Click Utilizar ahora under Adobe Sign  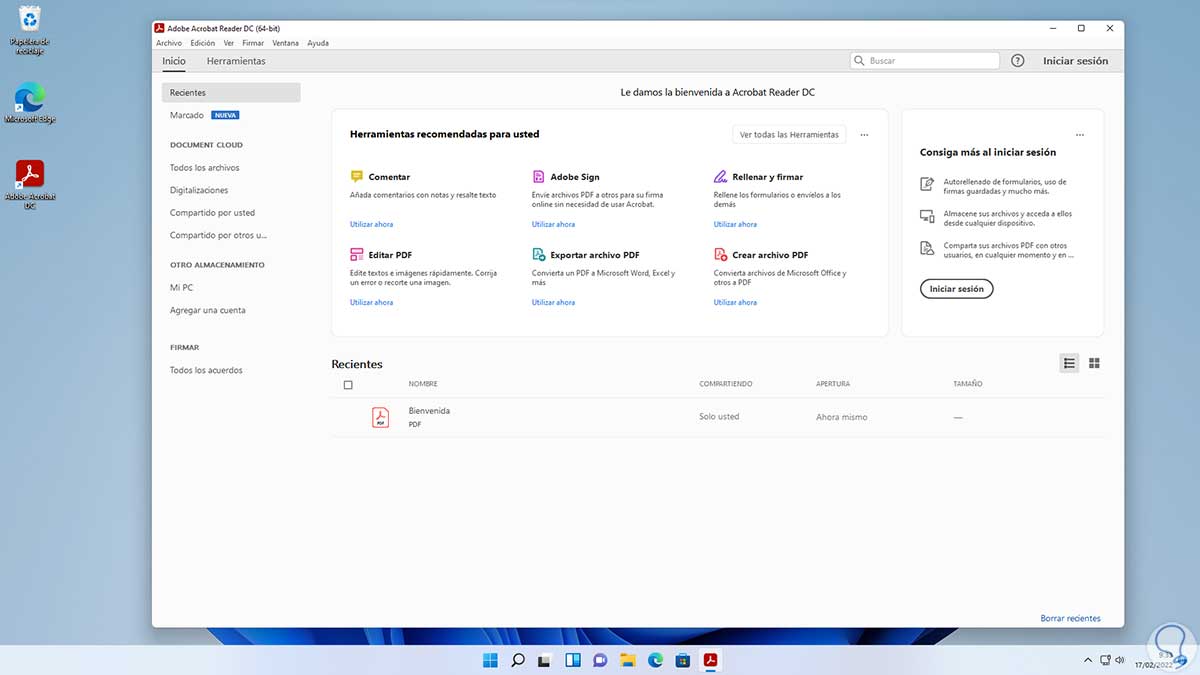553,224
